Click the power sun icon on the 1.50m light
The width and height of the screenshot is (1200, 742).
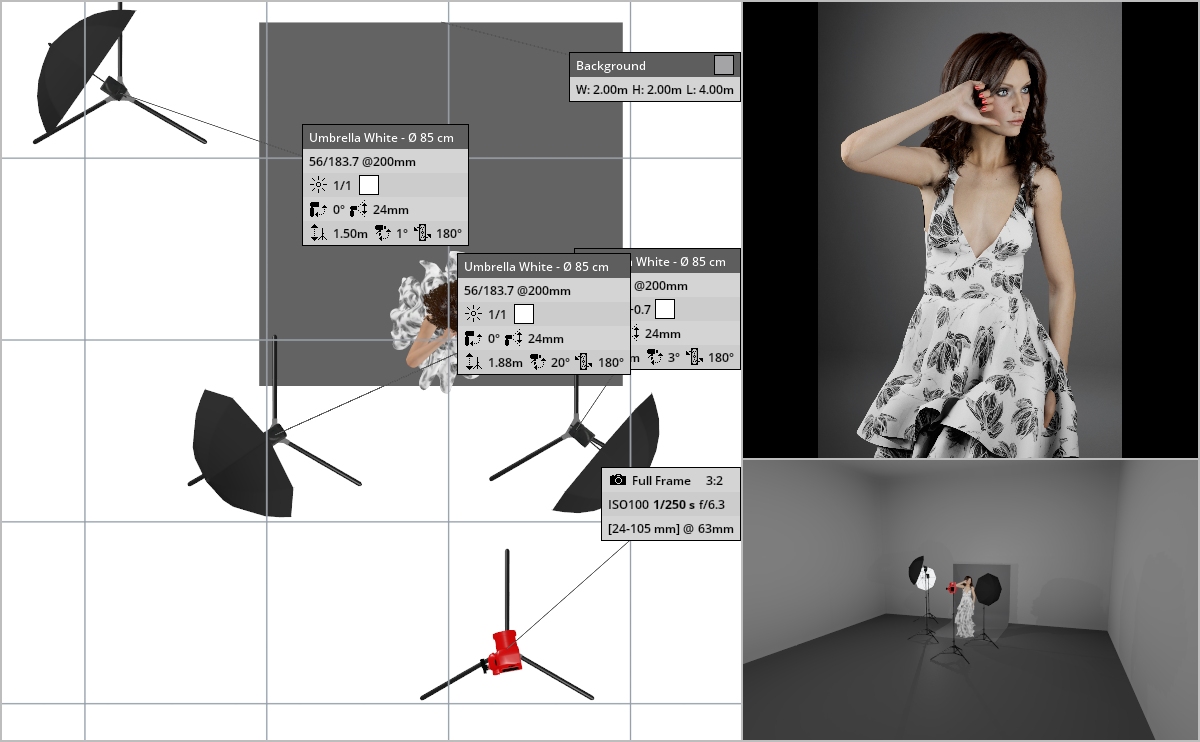point(318,185)
